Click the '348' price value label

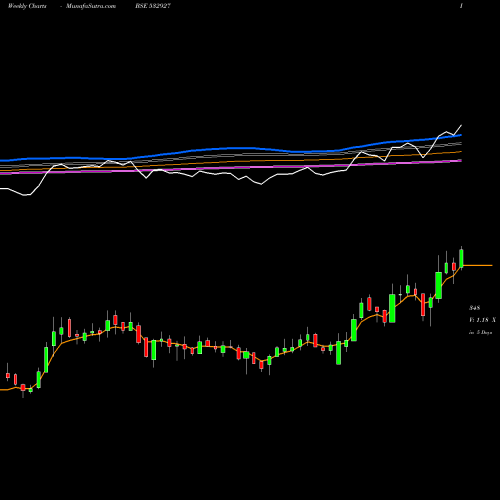(x=474, y=308)
